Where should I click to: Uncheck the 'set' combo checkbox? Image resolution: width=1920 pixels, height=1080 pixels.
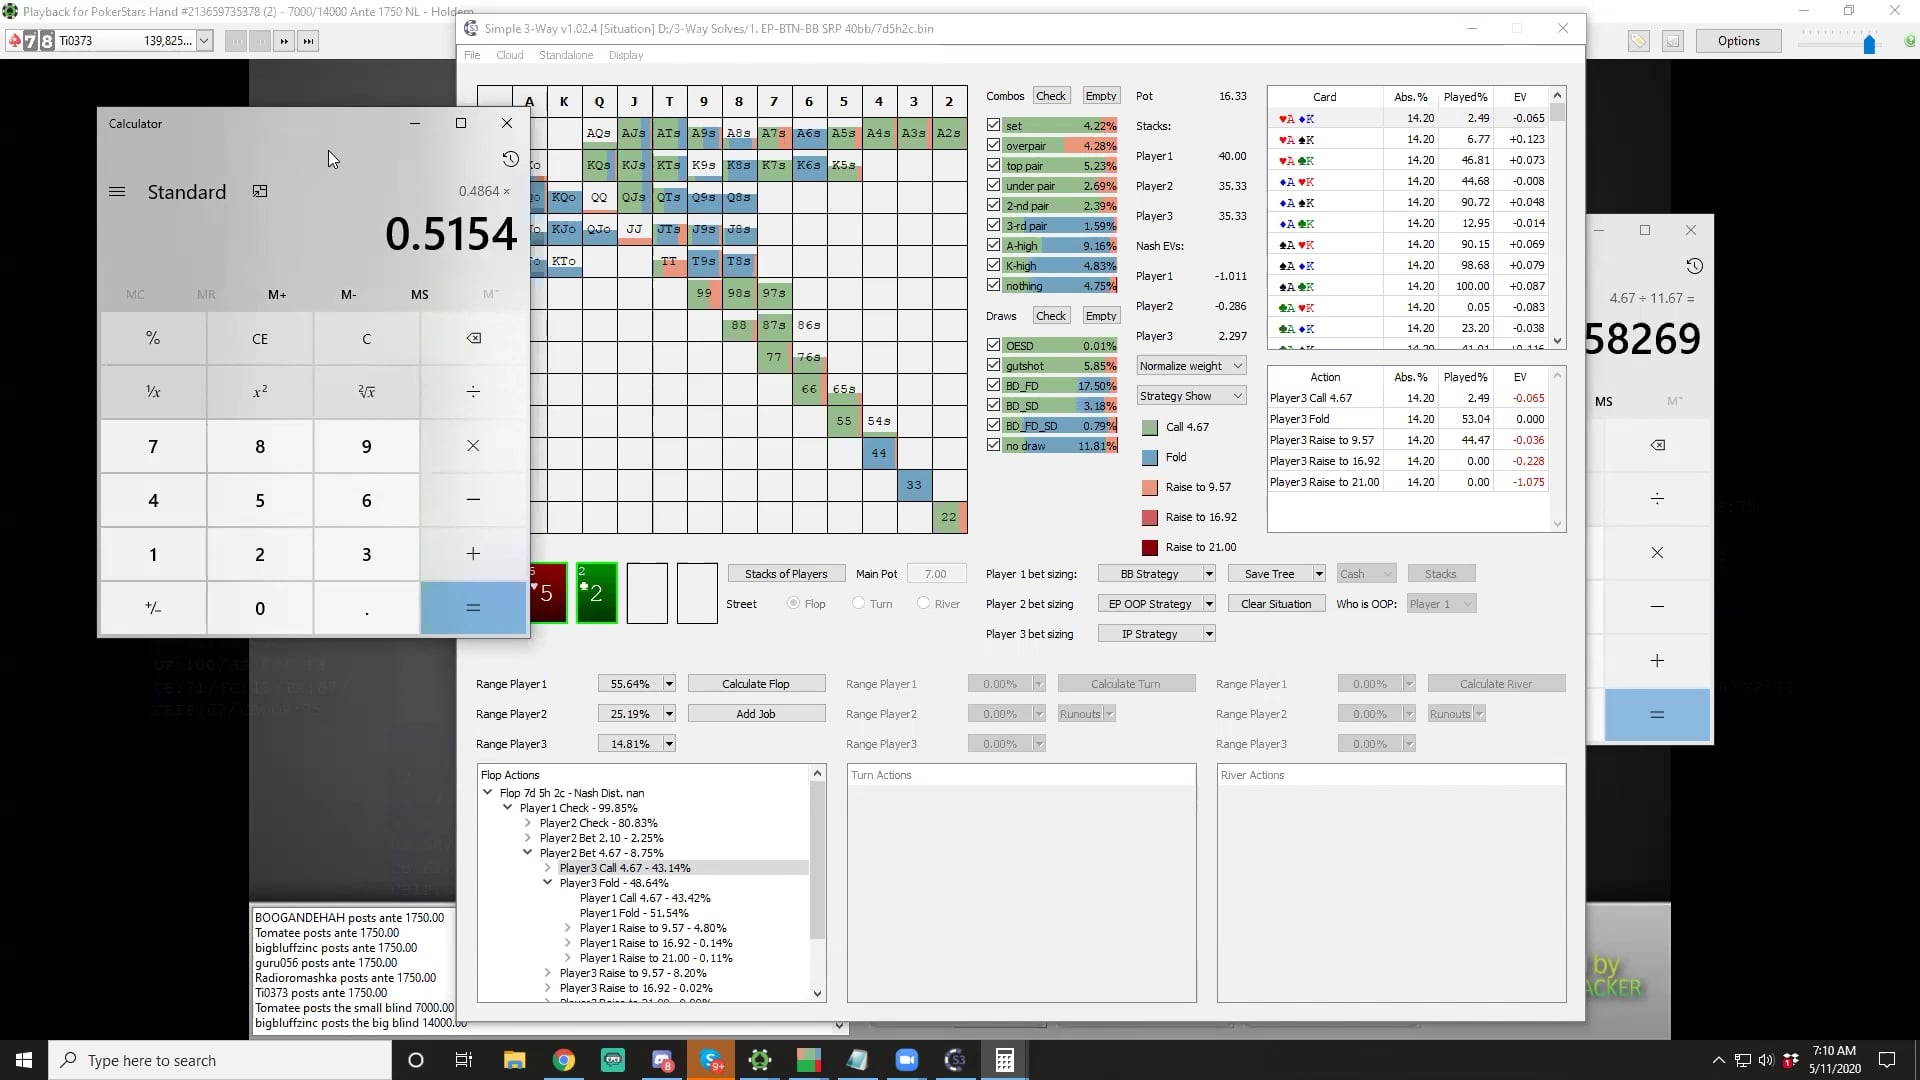[x=993, y=125]
